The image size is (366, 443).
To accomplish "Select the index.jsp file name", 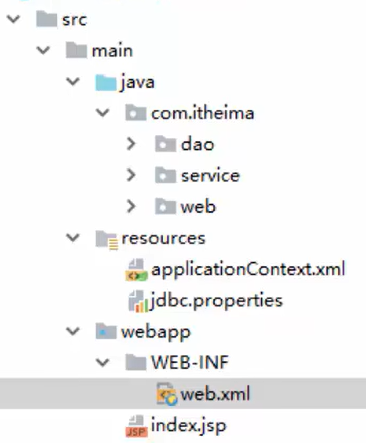I will tap(189, 426).
